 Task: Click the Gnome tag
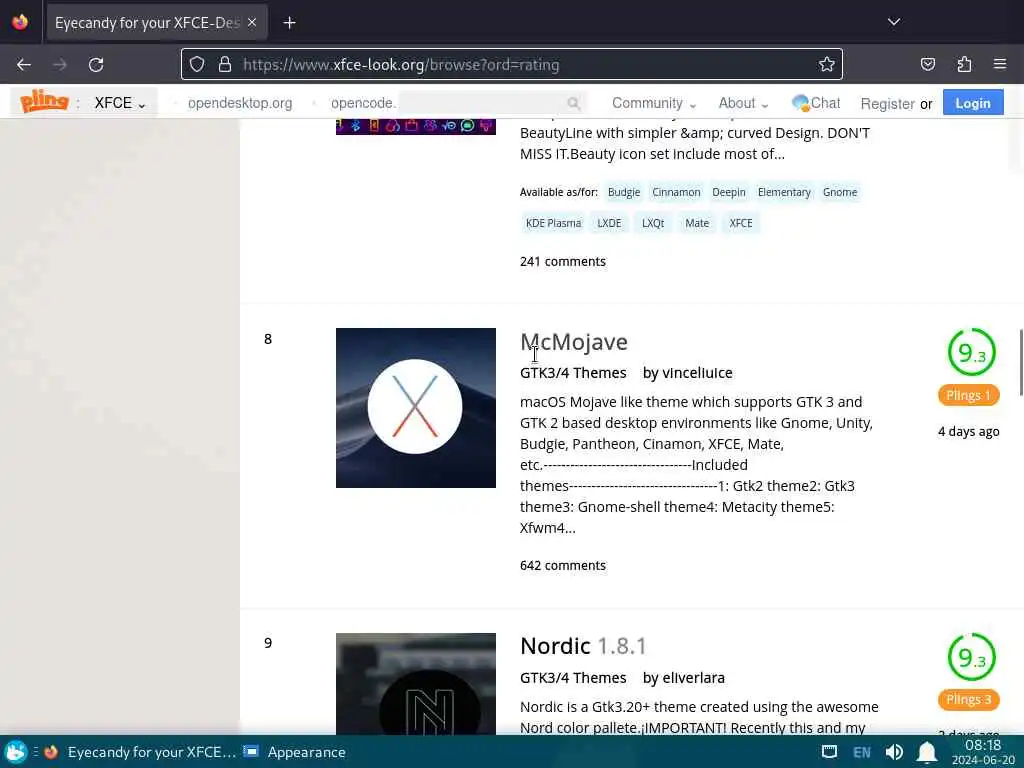(840, 192)
